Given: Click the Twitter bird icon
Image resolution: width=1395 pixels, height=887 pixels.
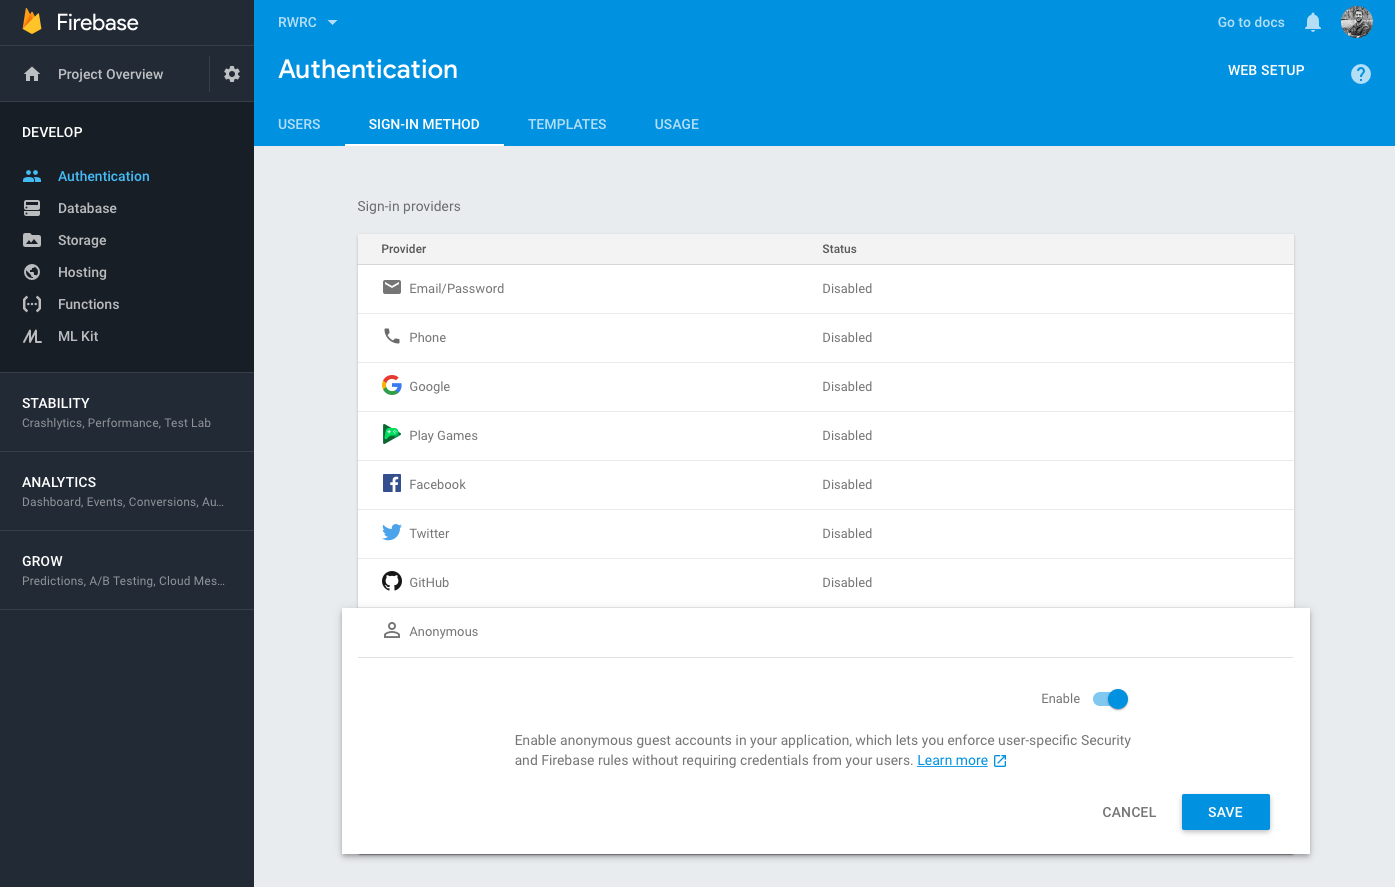Looking at the screenshot, I should coord(392,532).
